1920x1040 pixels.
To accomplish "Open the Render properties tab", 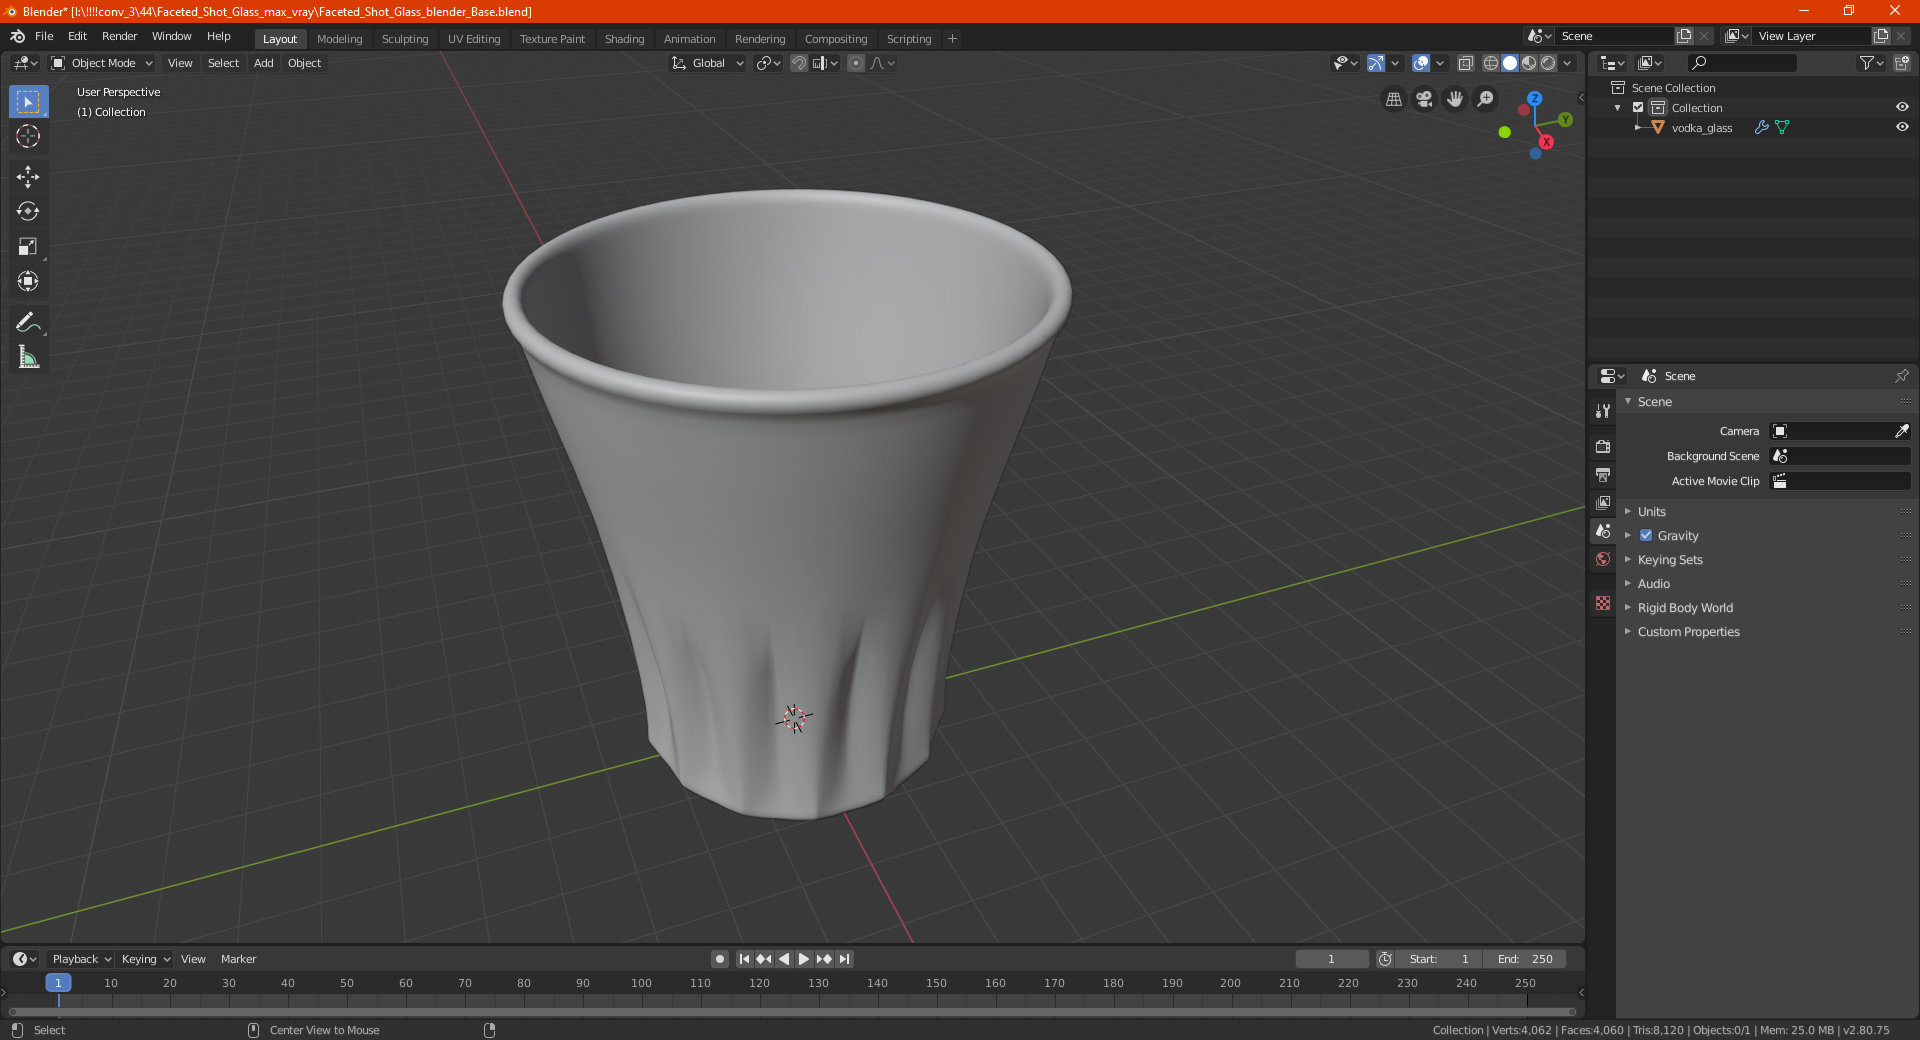I will coord(1603,446).
